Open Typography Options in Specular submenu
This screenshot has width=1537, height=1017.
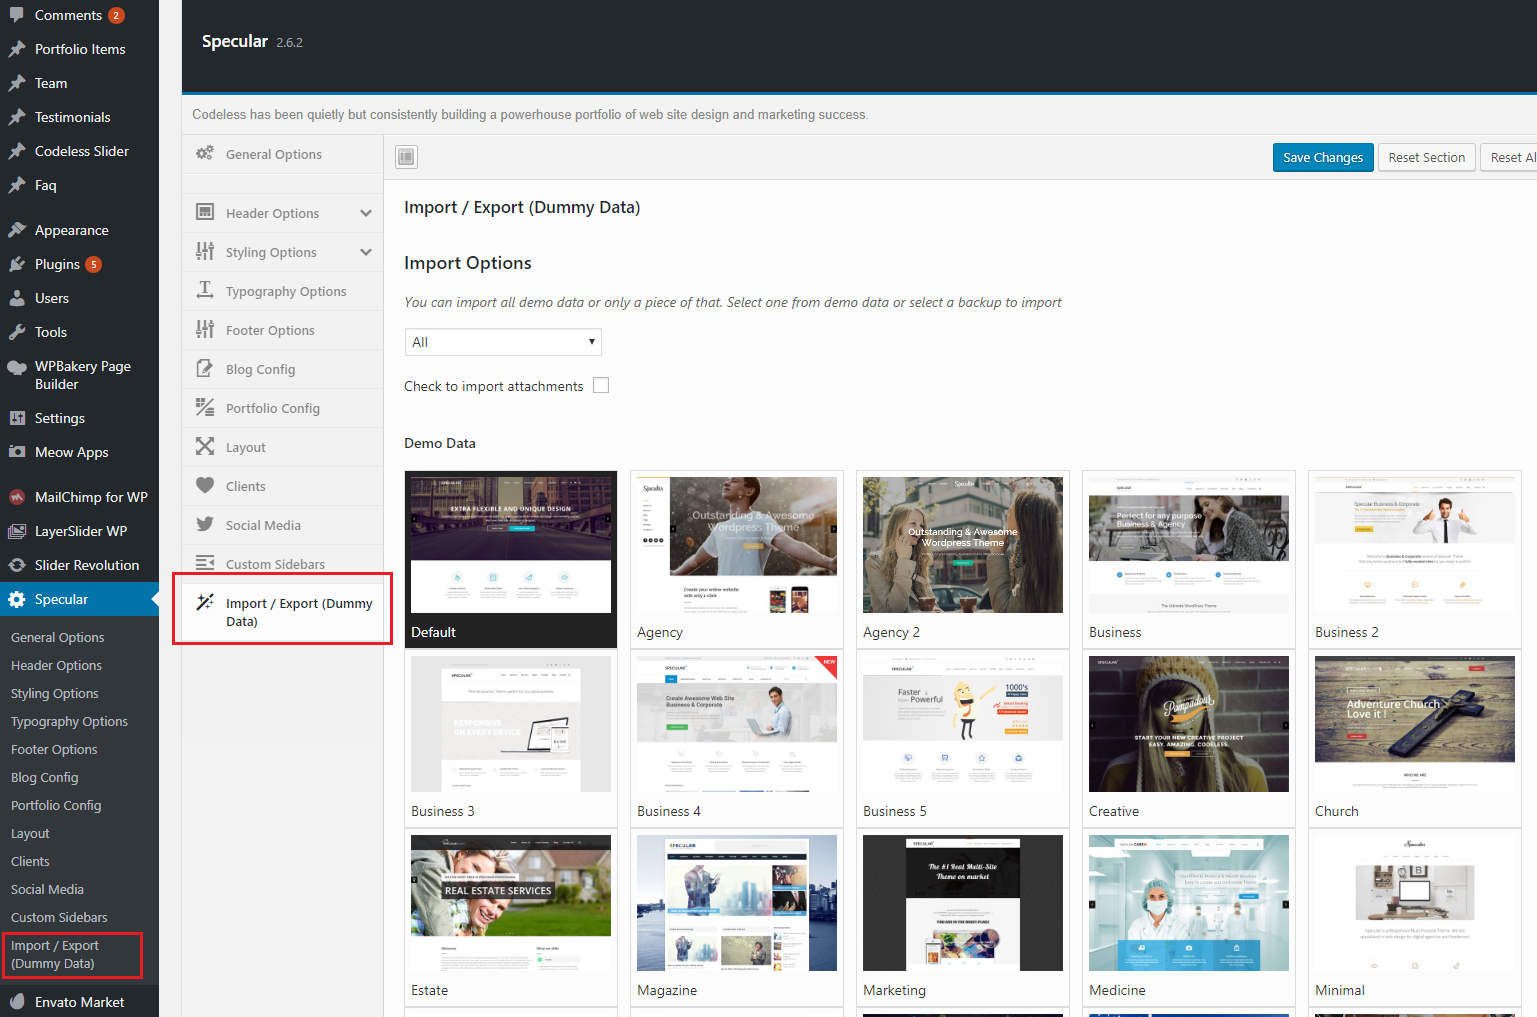click(x=69, y=721)
